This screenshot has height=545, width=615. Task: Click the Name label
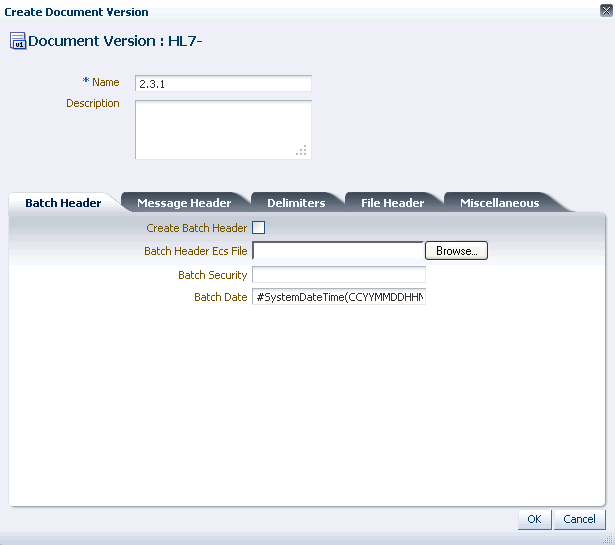click(x=106, y=82)
